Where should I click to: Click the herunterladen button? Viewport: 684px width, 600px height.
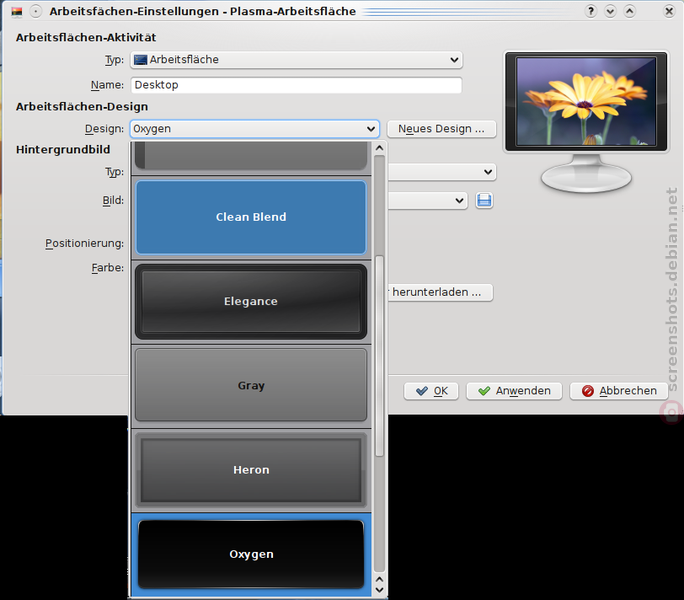point(440,292)
